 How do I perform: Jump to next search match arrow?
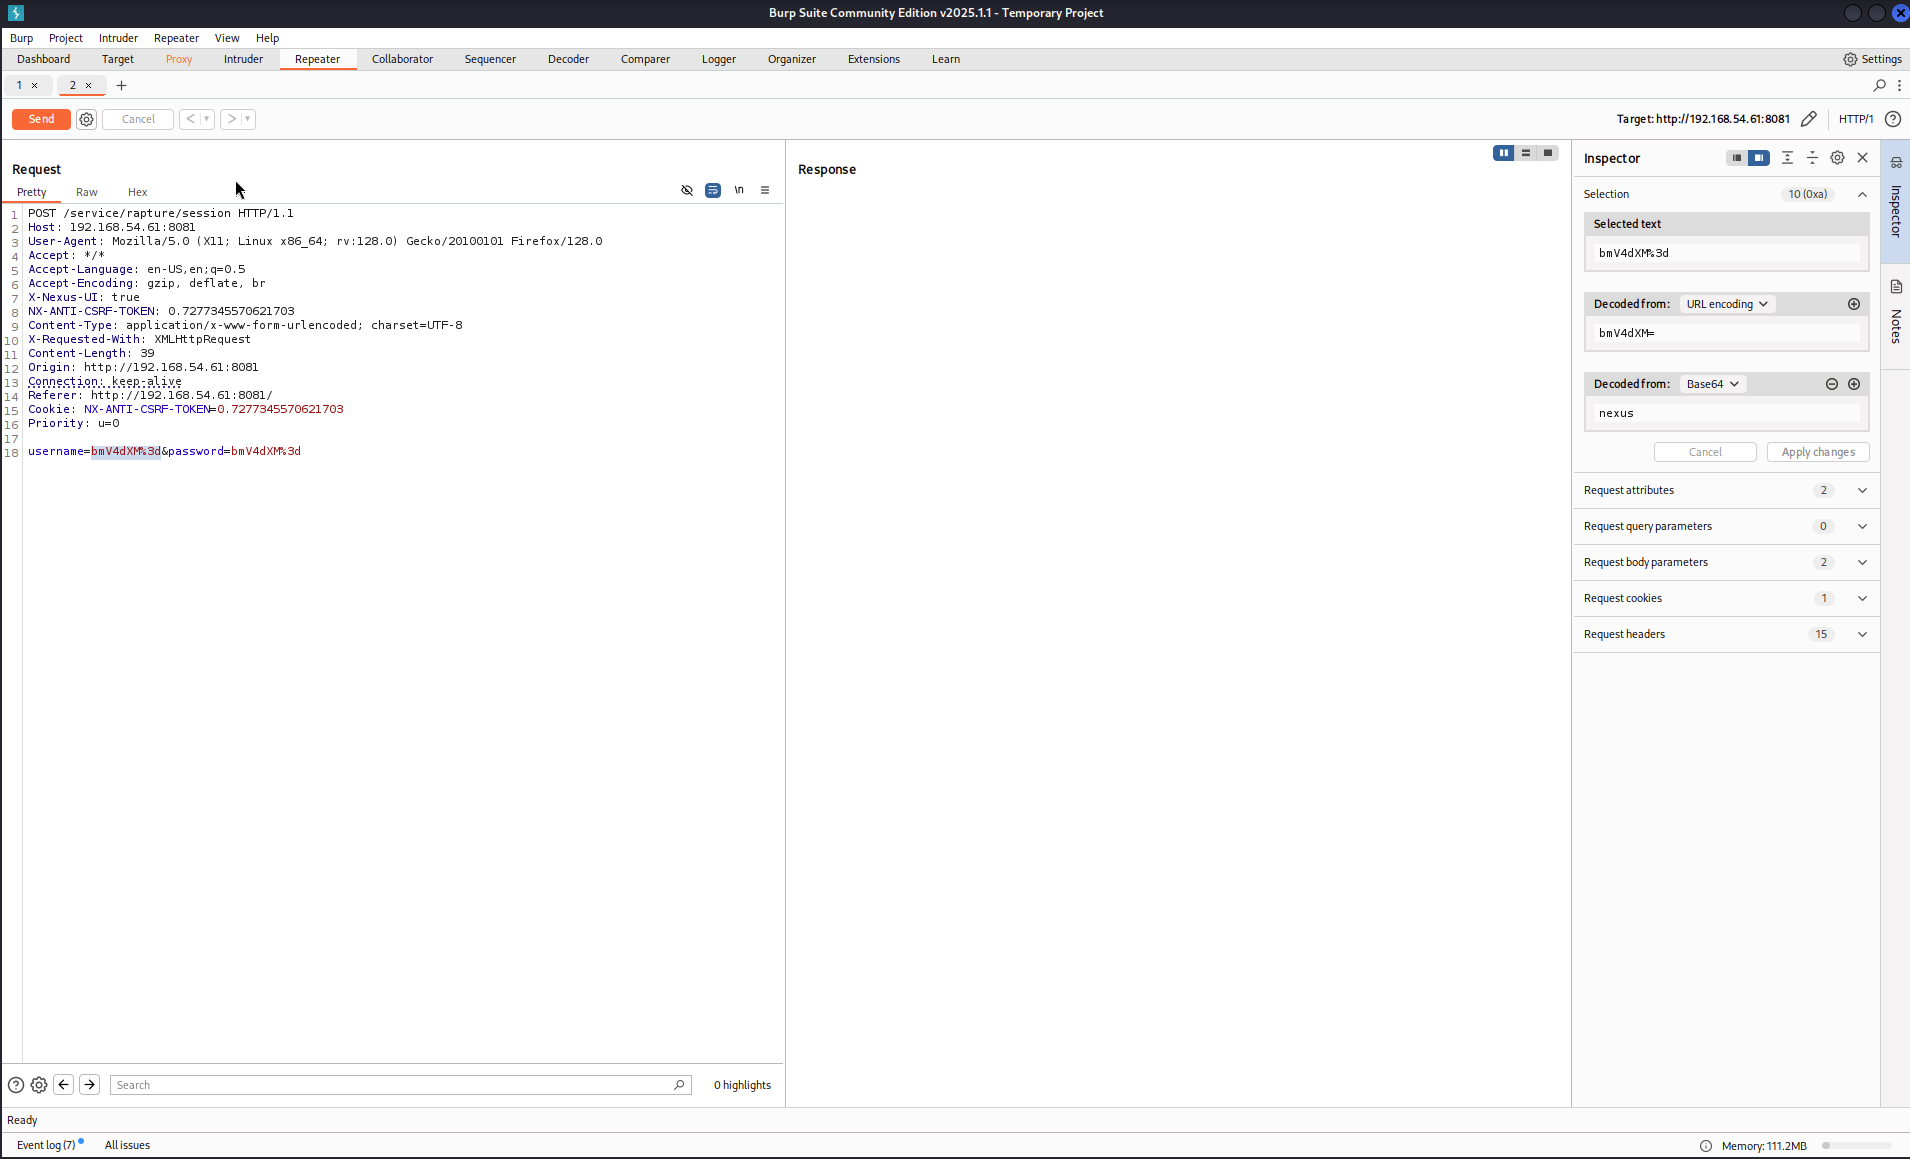tap(89, 1085)
